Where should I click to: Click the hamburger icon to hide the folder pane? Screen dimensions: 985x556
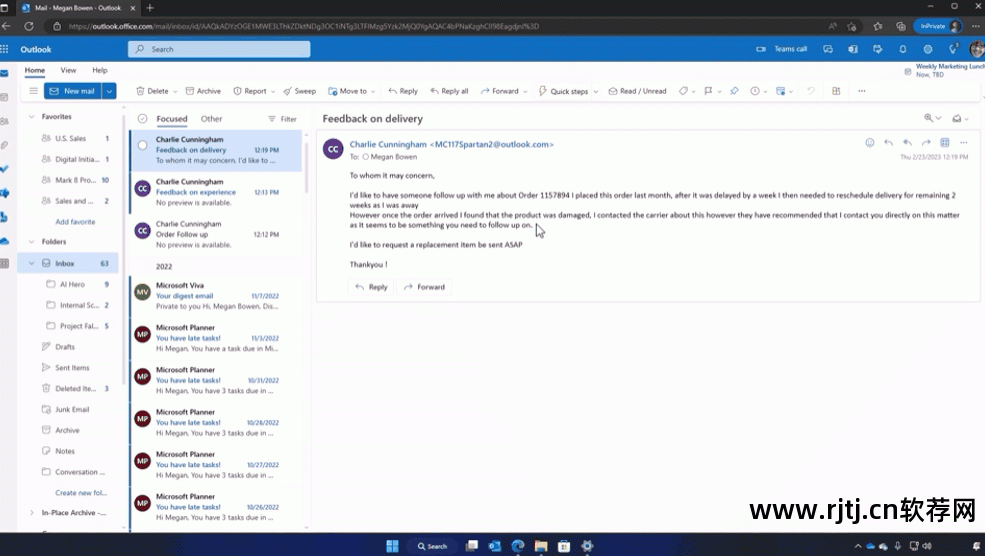point(33,91)
